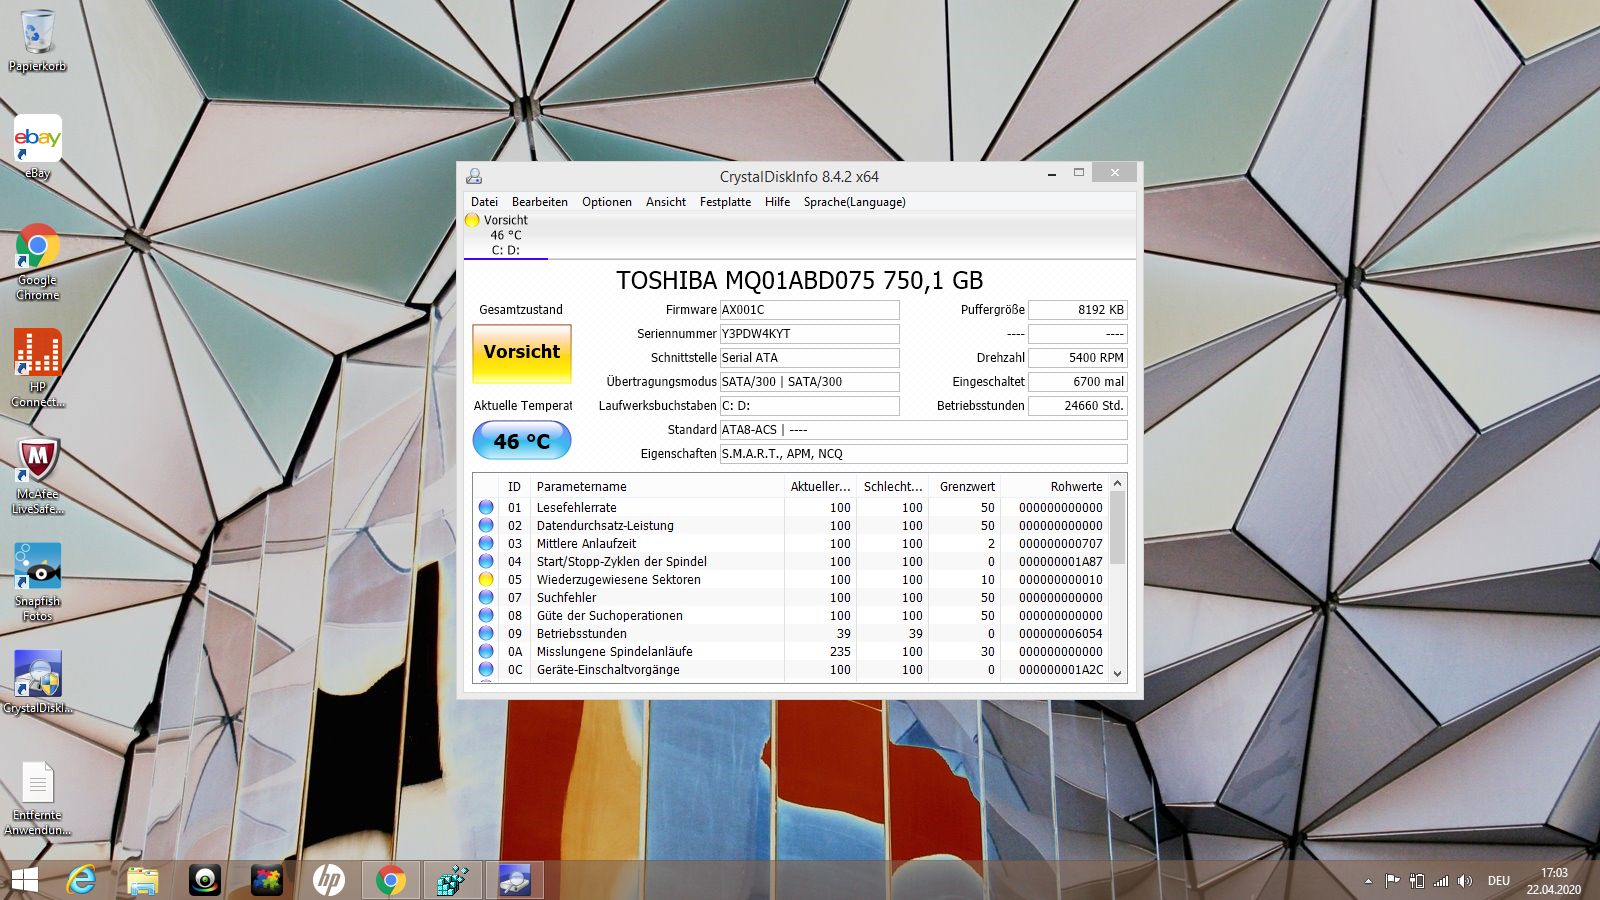This screenshot has width=1600, height=900.
Task: Launch Google Chrome from the desktop
Action: coord(37,262)
